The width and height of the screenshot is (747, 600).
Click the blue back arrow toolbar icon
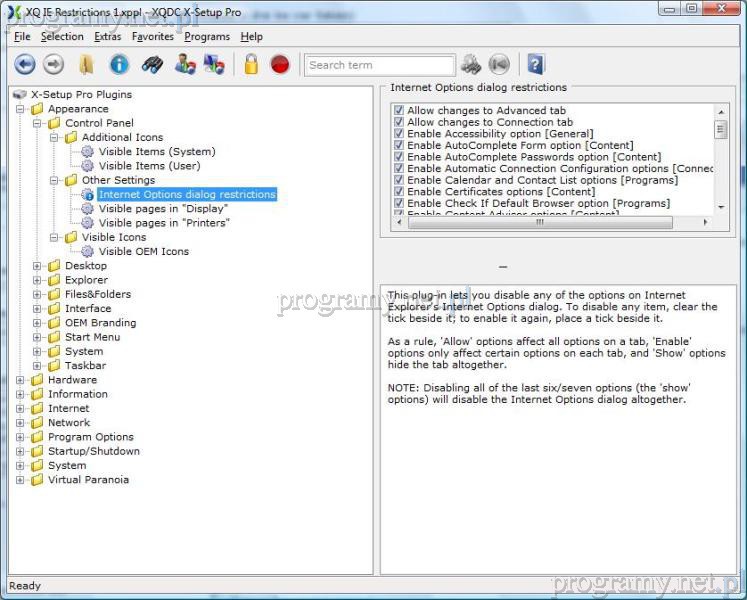click(x=25, y=65)
